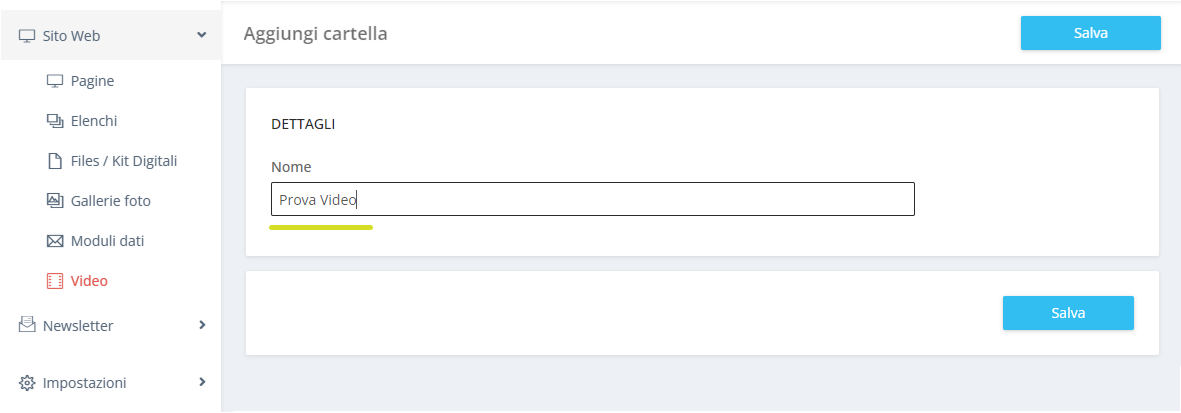The width and height of the screenshot is (1181, 413).
Task: Open the Pagine menu item
Action: pos(92,81)
